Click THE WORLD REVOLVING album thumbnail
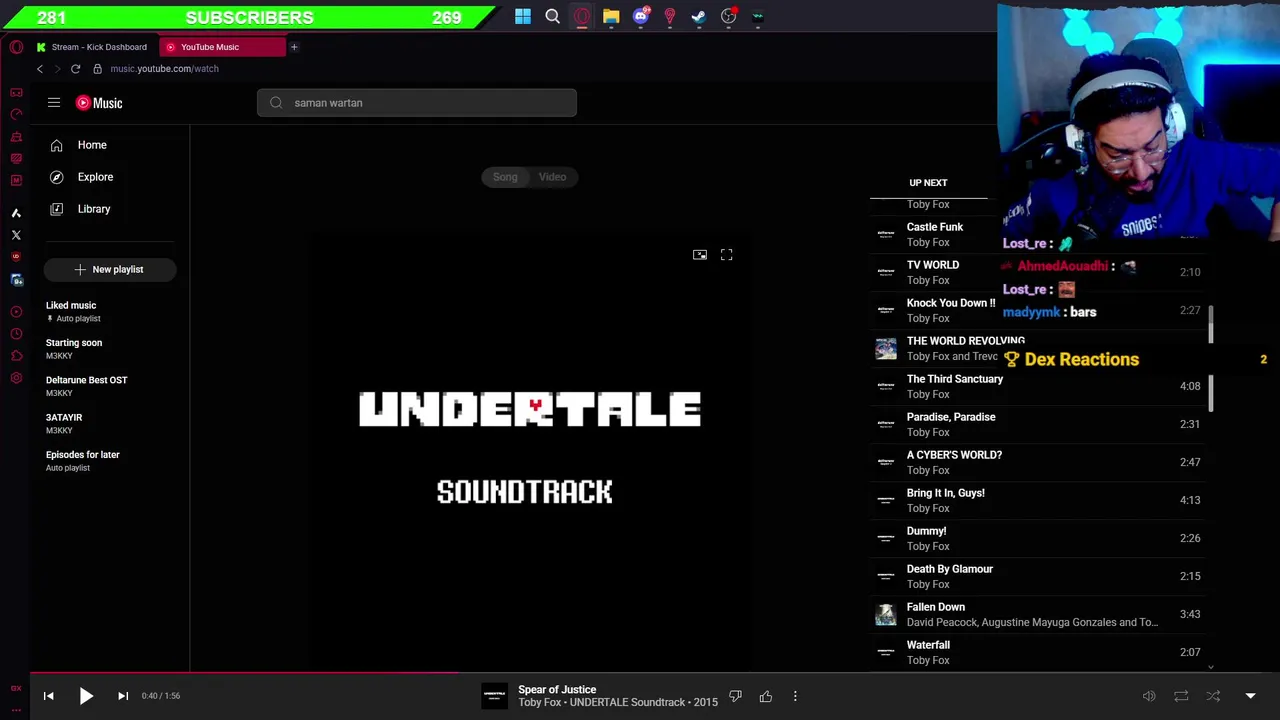Screen dimensions: 1280x720 [886, 348]
